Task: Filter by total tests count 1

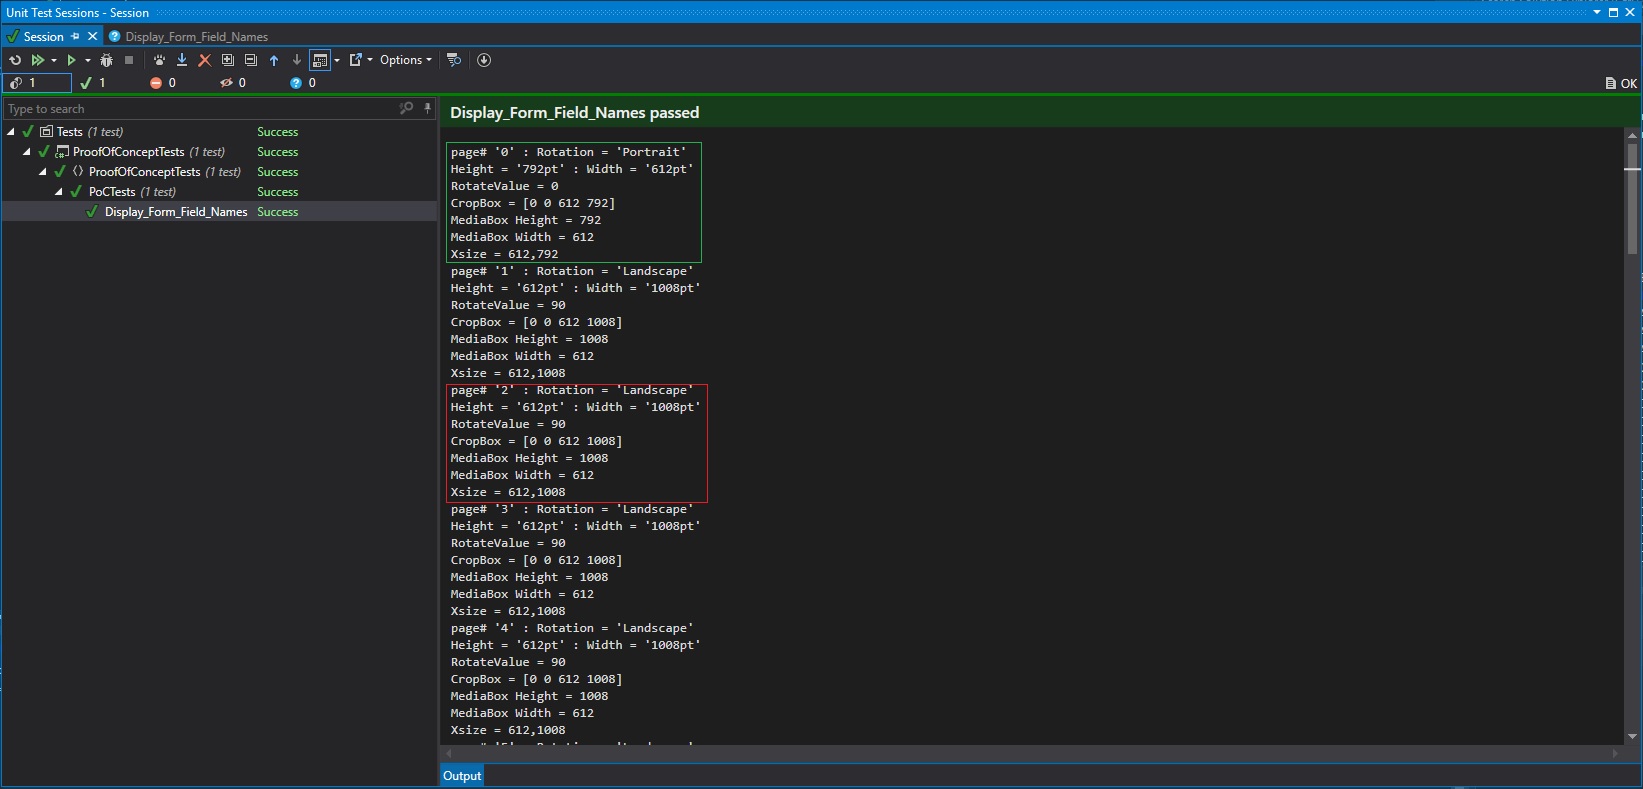Action: pos(36,83)
